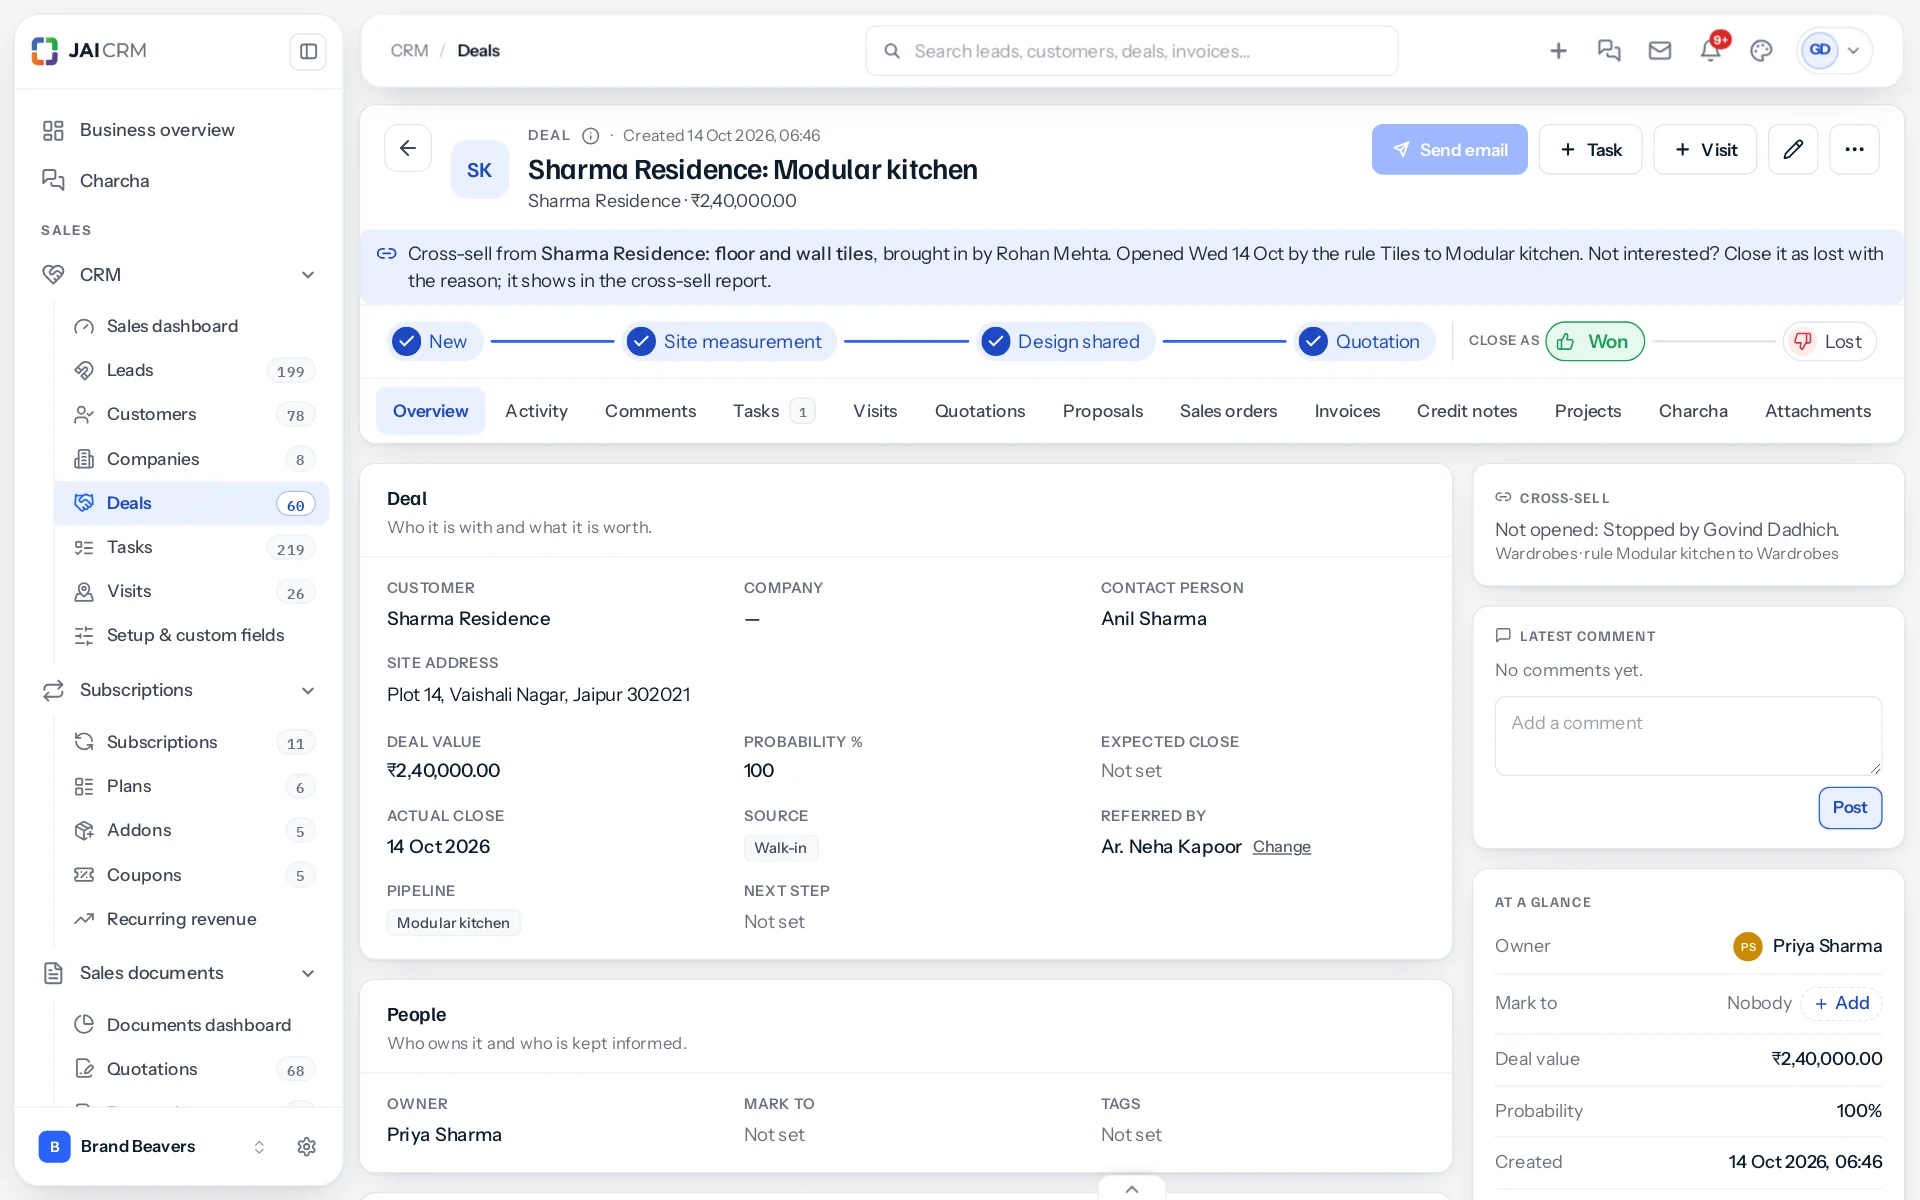Click Change link beside Ar. Neha Kapoor
1920x1200 pixels.
pos(1281,847)
